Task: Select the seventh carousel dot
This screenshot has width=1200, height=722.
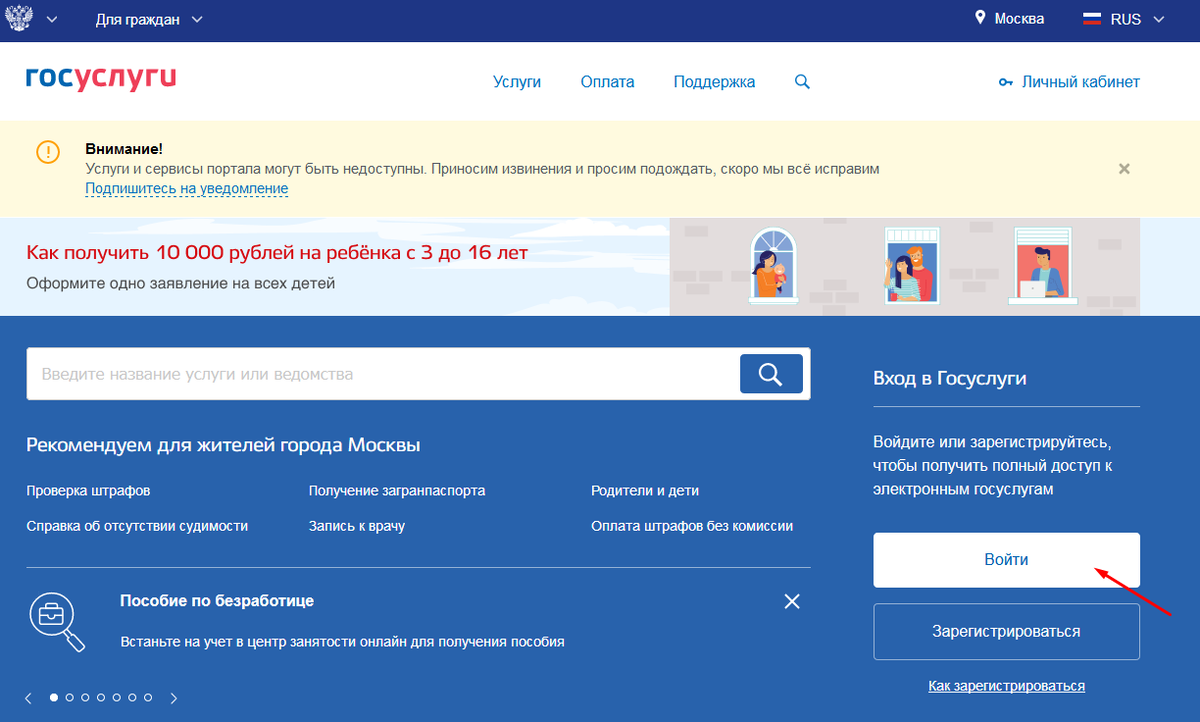Action: tap(148, 697)
